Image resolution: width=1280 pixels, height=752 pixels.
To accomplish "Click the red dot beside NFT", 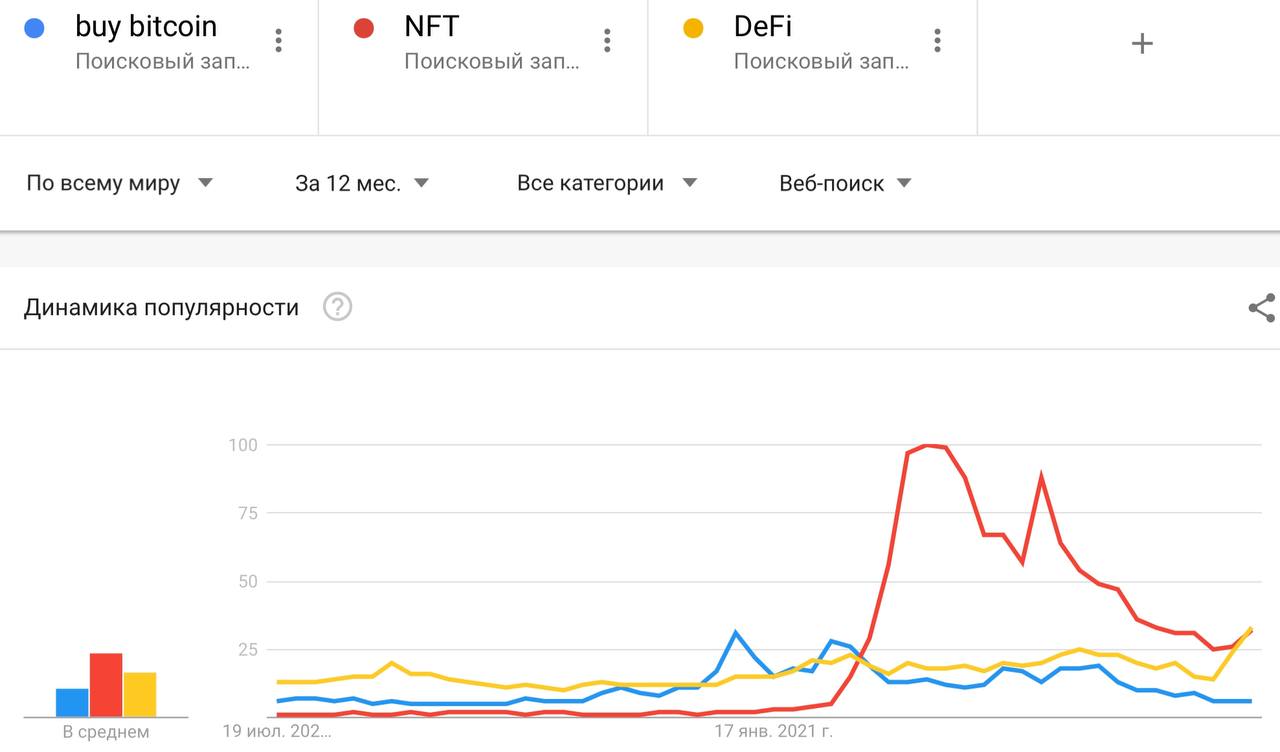I will (364, 28).
